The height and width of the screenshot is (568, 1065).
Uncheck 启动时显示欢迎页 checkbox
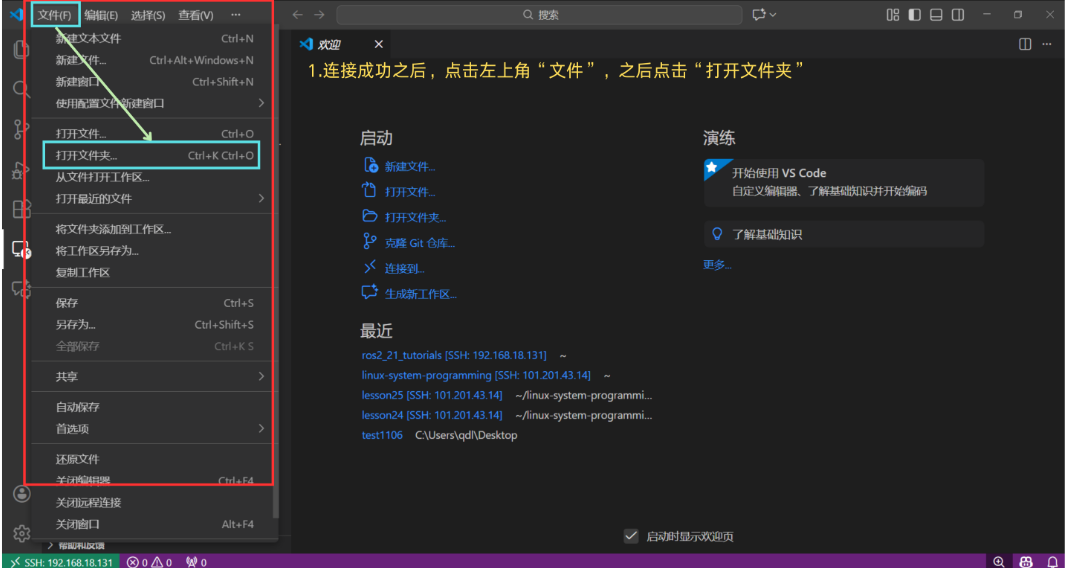[631, 536]
